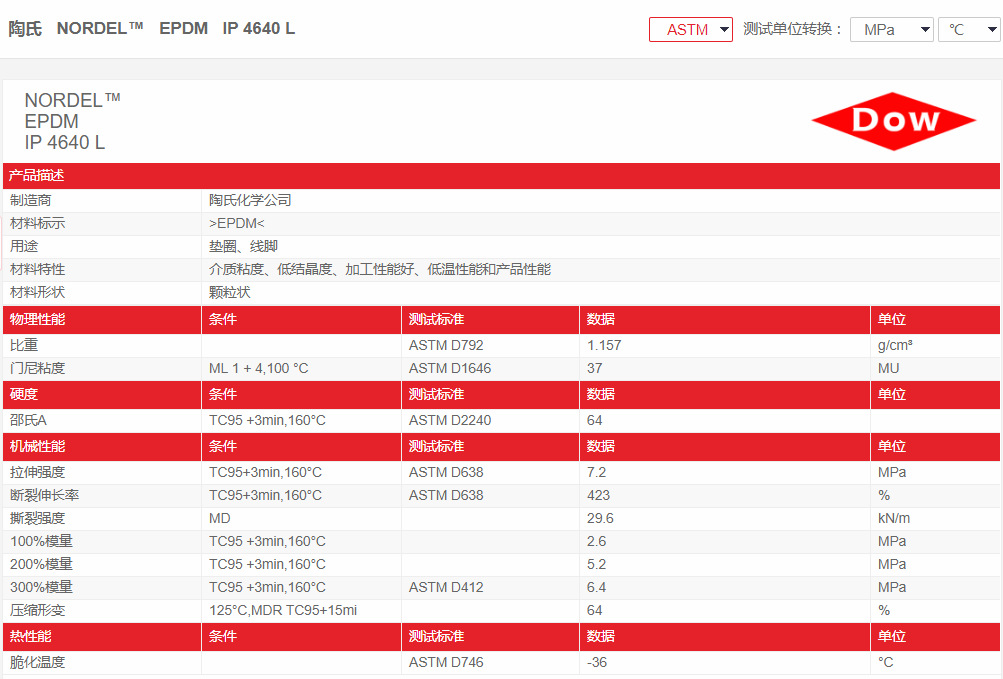Click the '硬度' section header

24,394
